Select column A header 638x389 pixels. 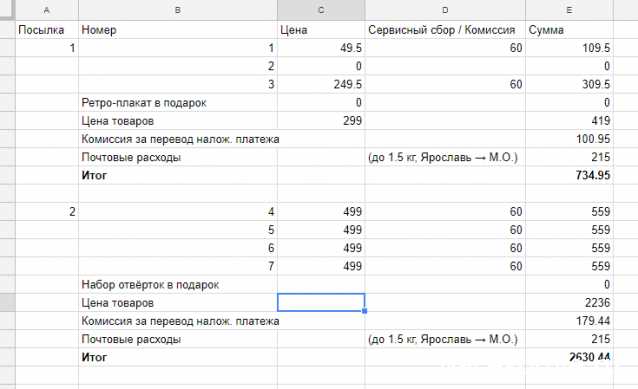click(47, 10)
